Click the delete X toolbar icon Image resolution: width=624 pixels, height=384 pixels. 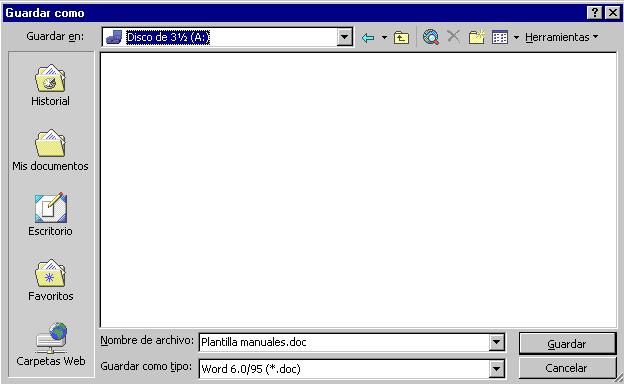tap(453, 37)
